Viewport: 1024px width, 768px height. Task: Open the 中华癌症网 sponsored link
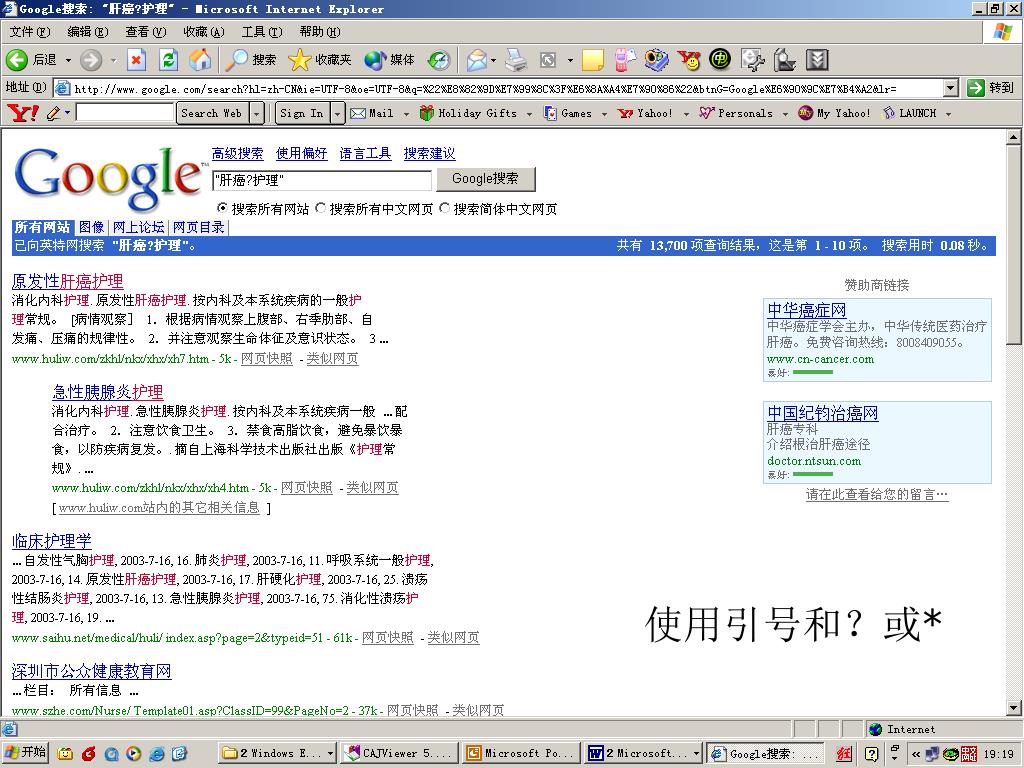point(807,310)
